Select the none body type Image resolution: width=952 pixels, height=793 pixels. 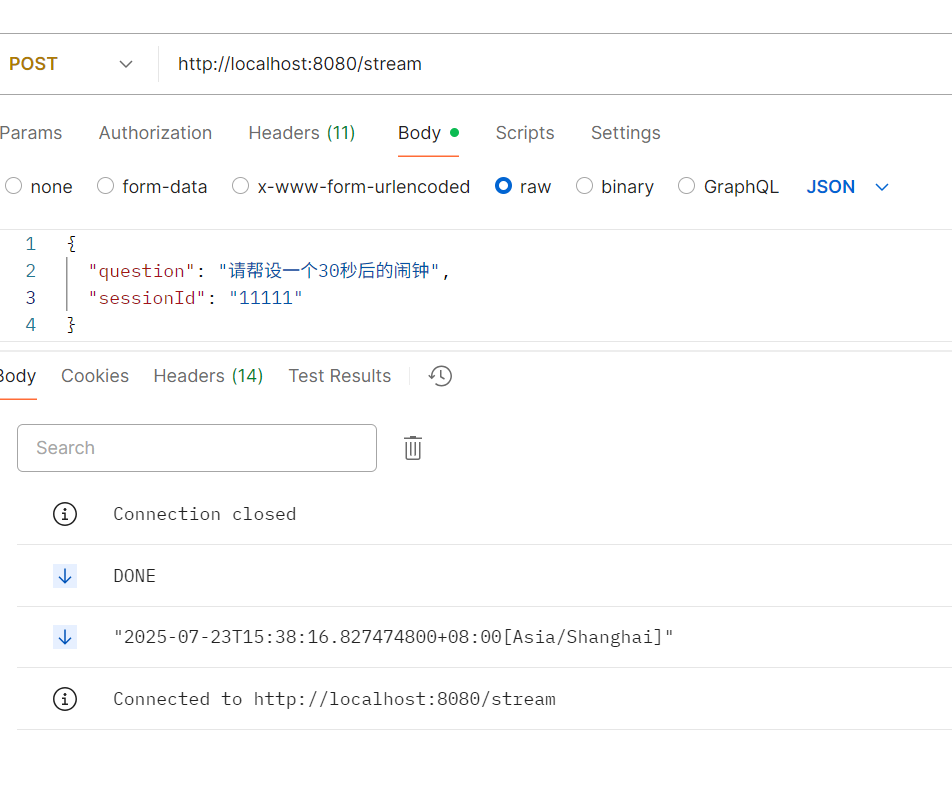[38, 186]
